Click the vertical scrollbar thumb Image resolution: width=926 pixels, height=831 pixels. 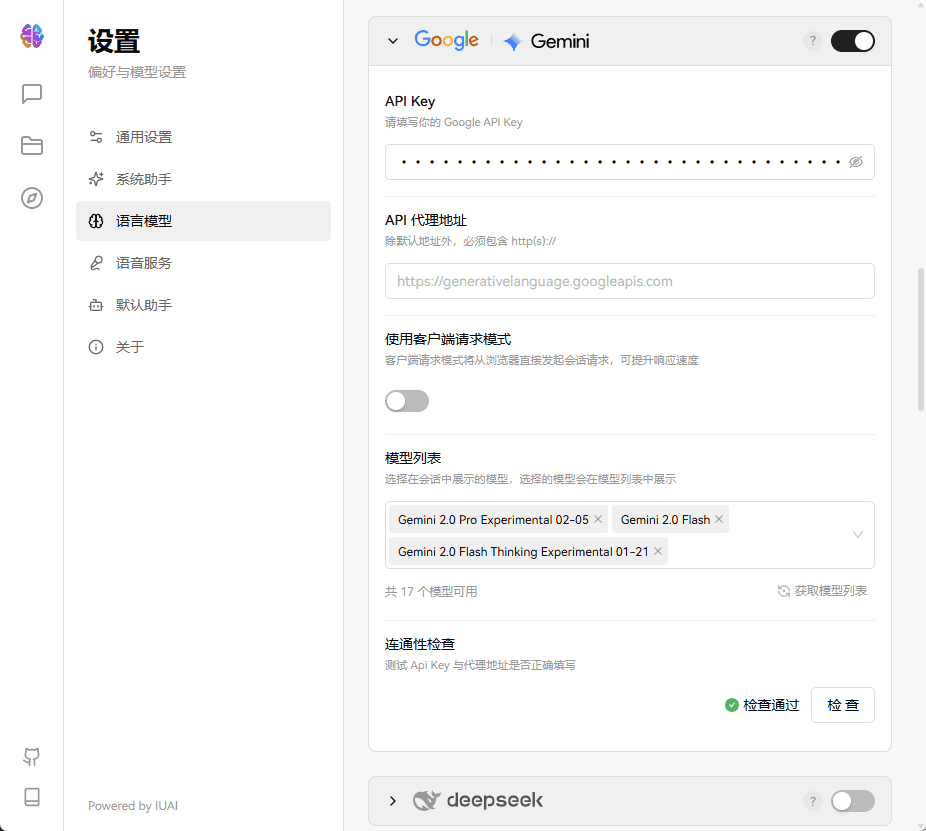click(x=920, y=339)
